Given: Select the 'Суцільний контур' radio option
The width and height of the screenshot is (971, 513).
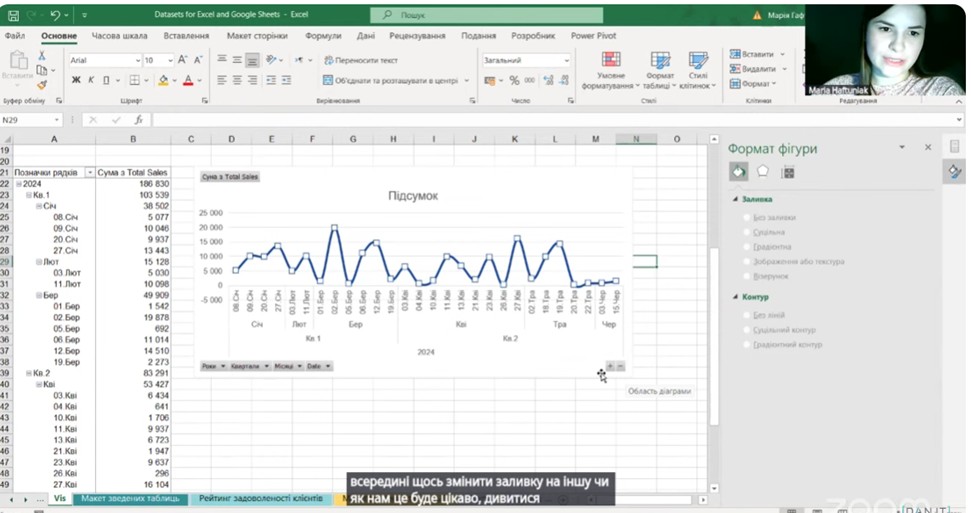Looking at the screenshot, I should 748,330.
